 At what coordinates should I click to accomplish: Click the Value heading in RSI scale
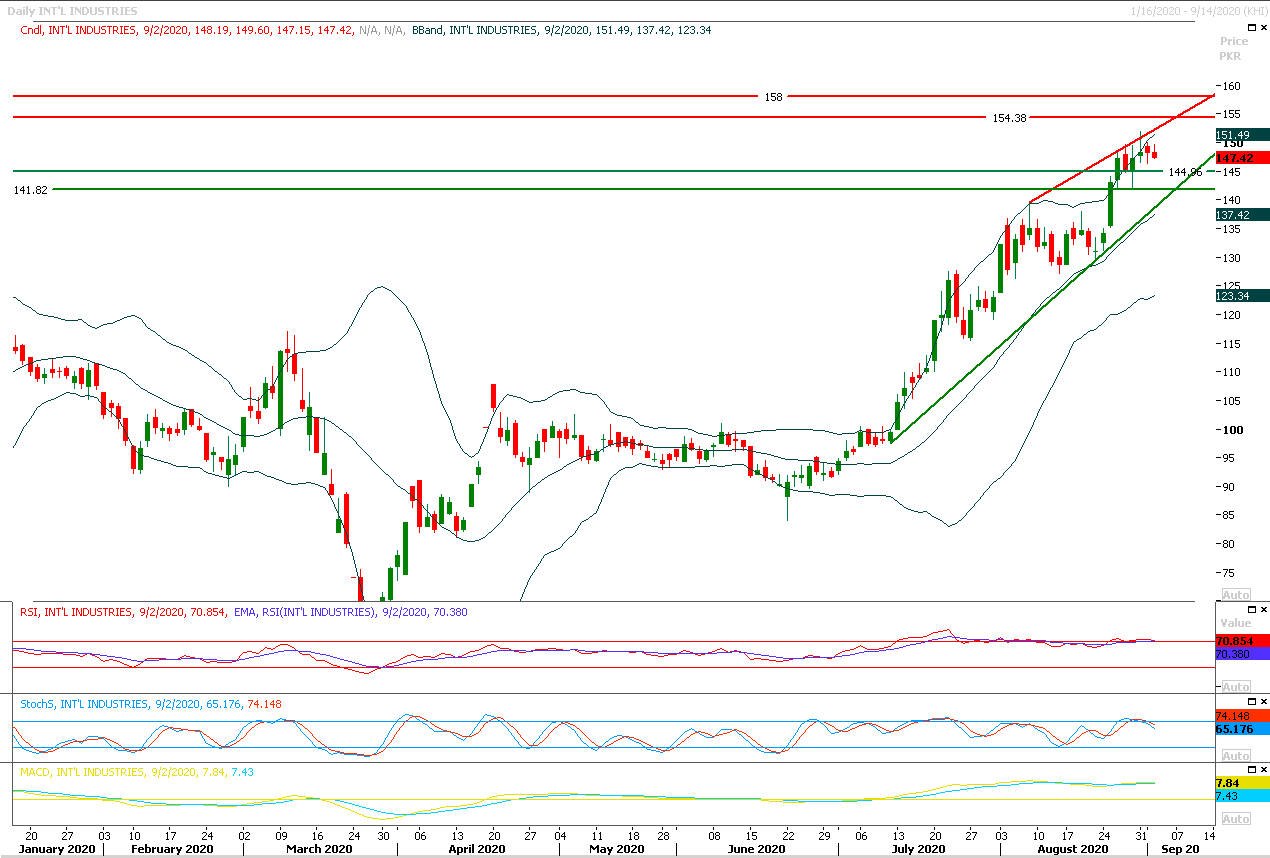(x=1235, y=623)
